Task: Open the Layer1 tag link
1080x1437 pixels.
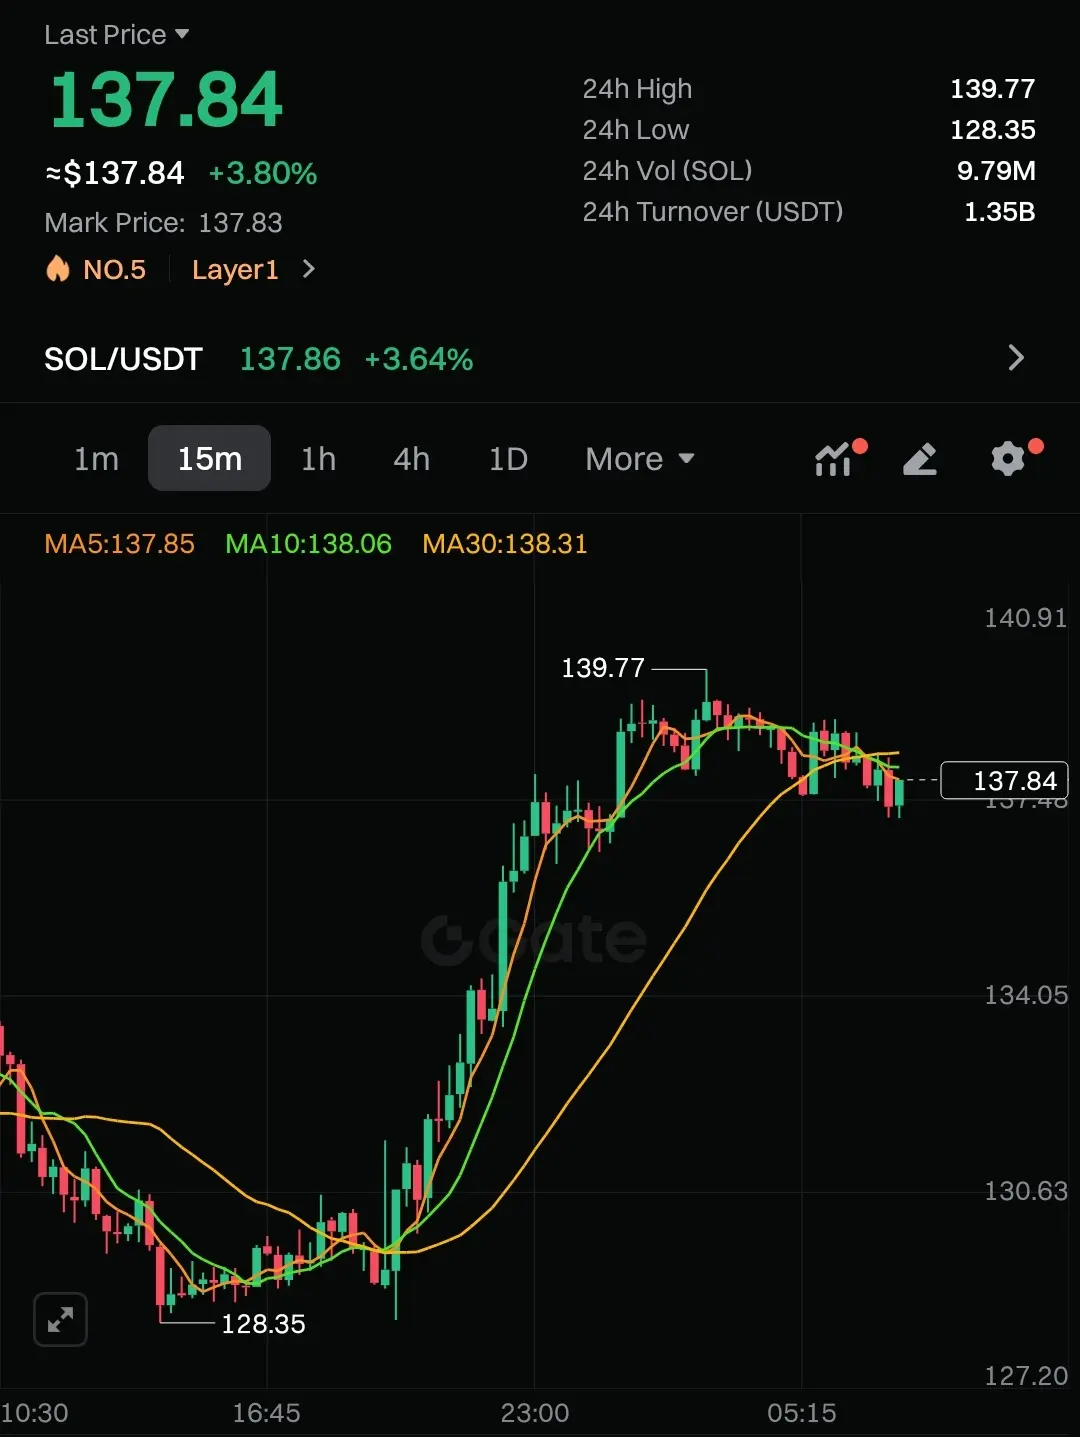Action: (x=235, y=270)
